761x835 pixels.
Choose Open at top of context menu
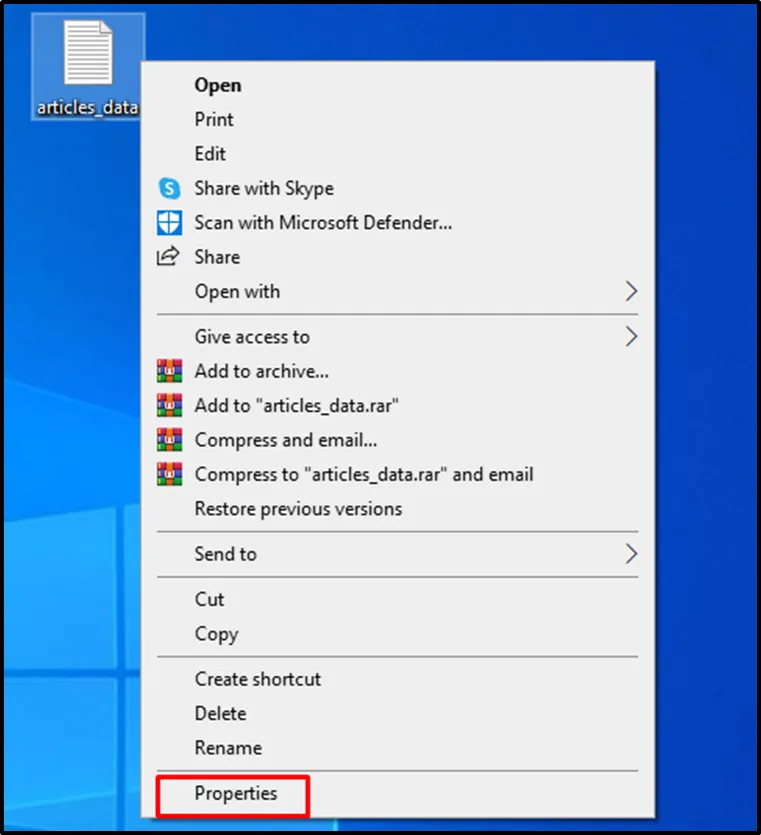click(217, 85)
